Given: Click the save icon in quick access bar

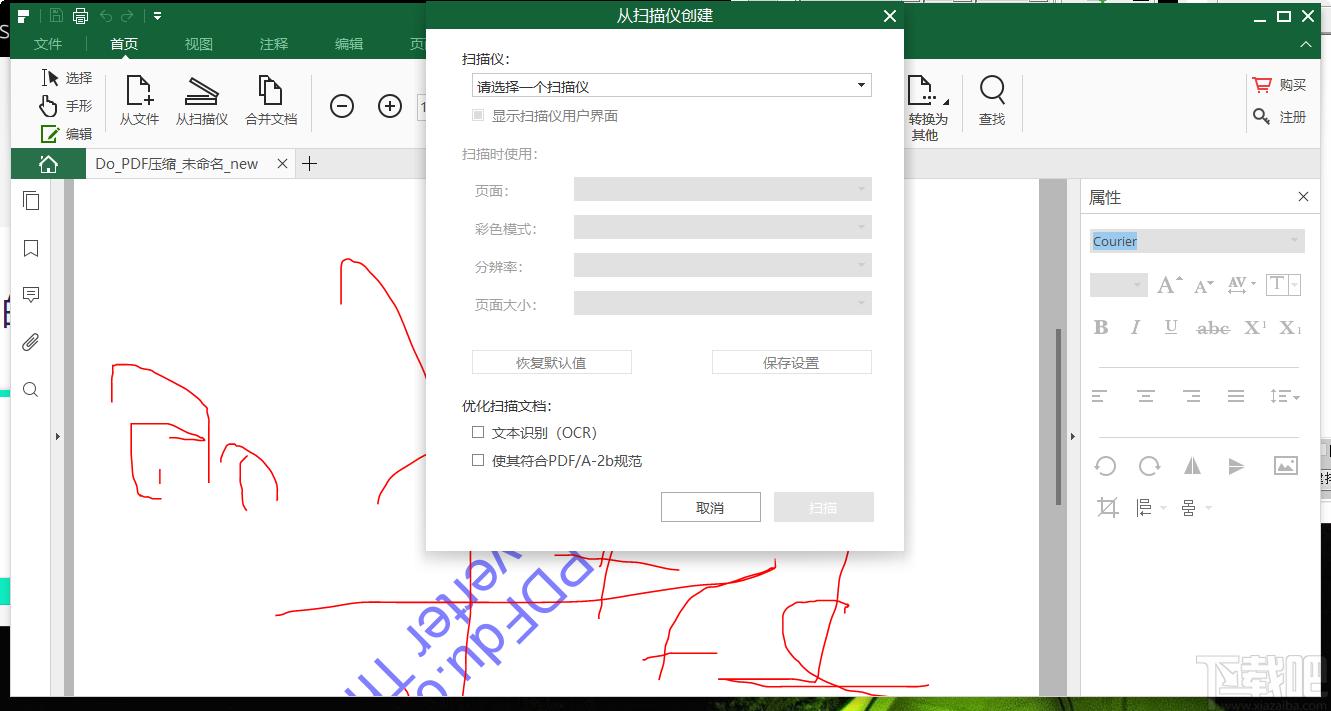Looking at the screenshot, I should pos(57,16).
